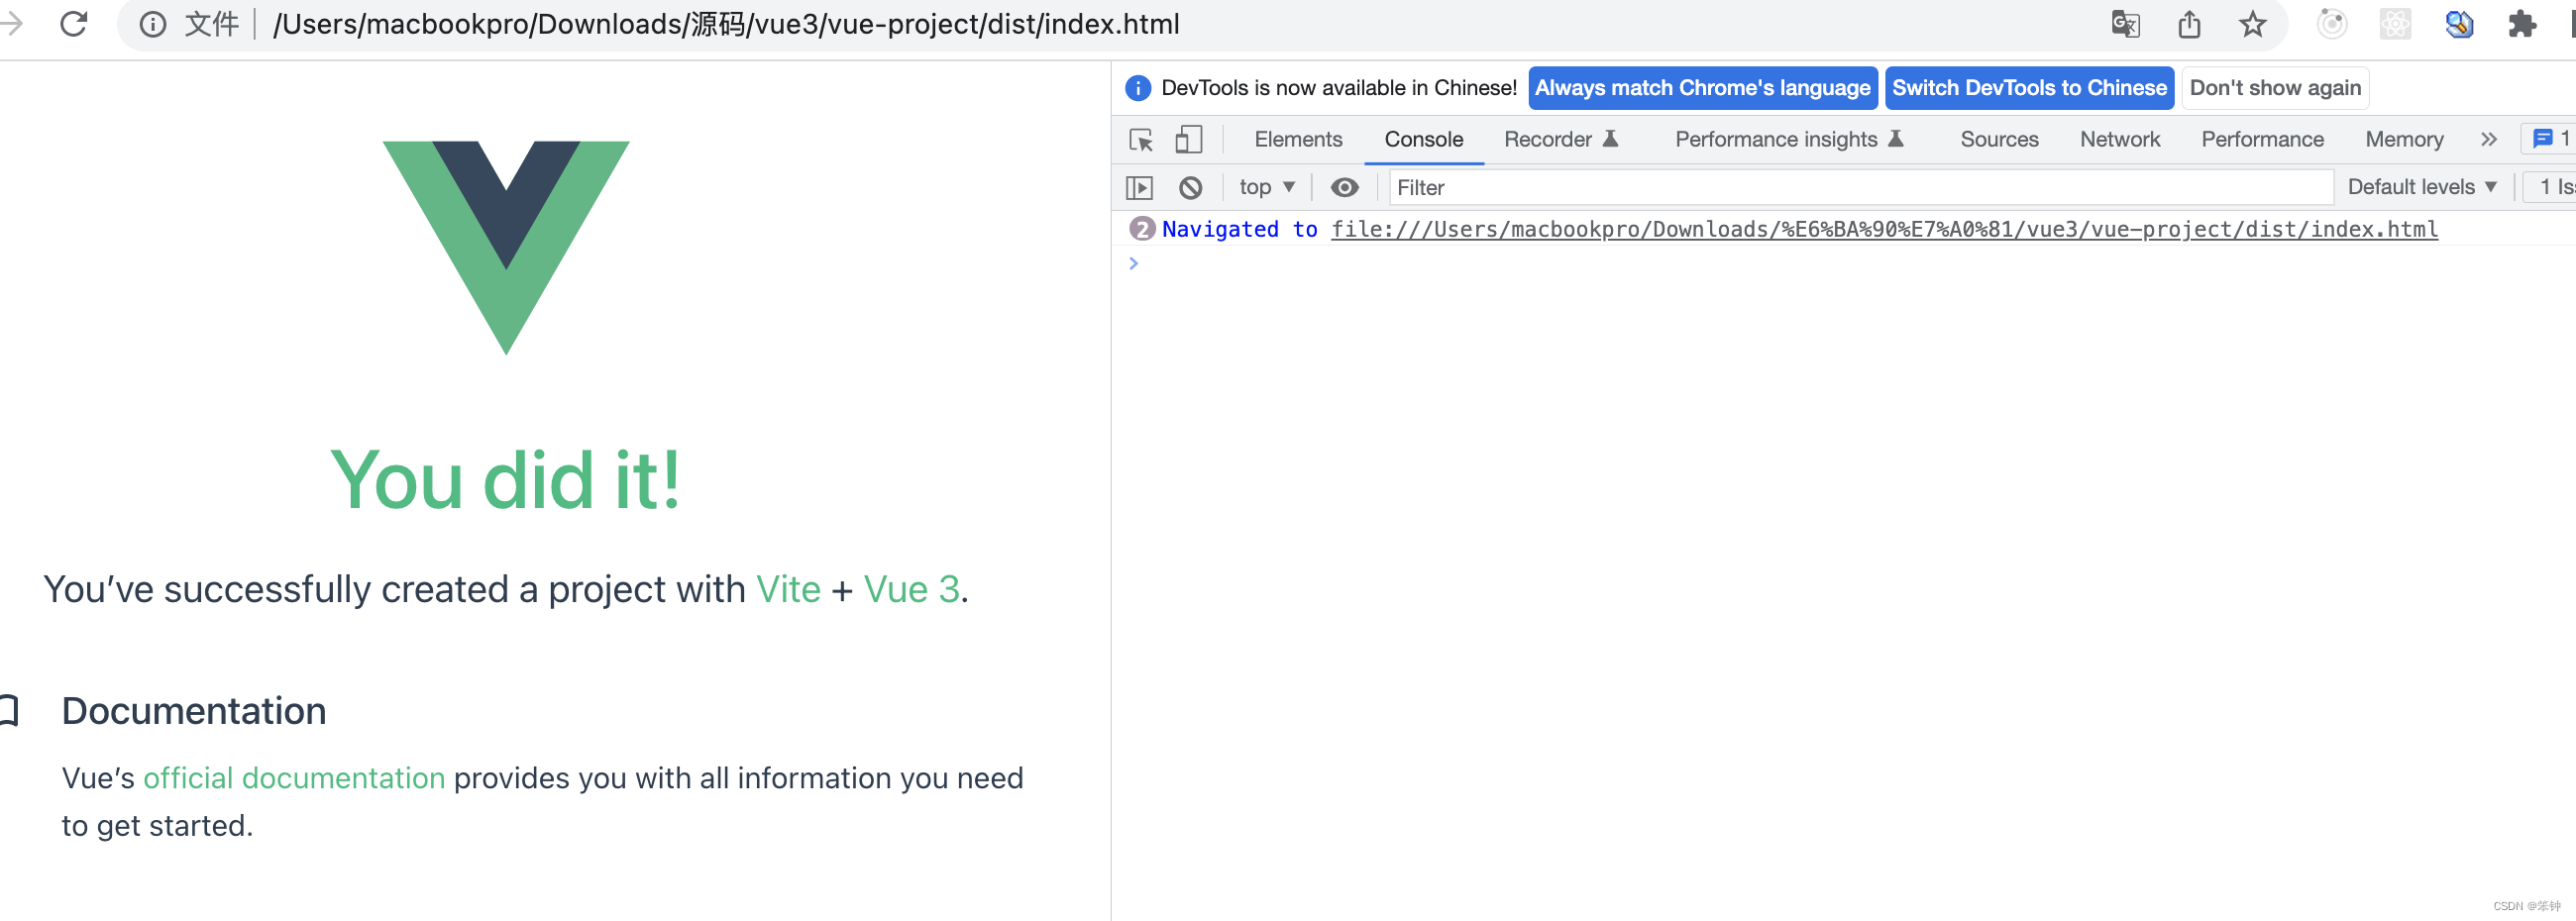Open the Memory tab
The width and height of the screenshot is (2576, 921).
(x=2403, y=140)
